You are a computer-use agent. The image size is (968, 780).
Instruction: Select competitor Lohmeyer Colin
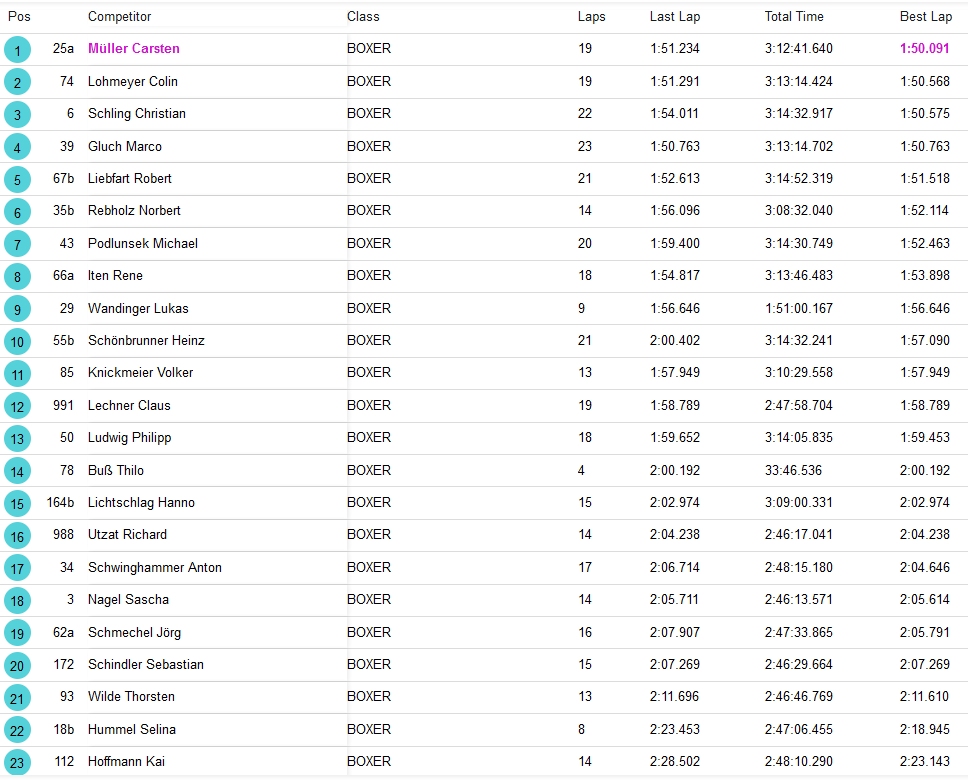click(132, 81)
